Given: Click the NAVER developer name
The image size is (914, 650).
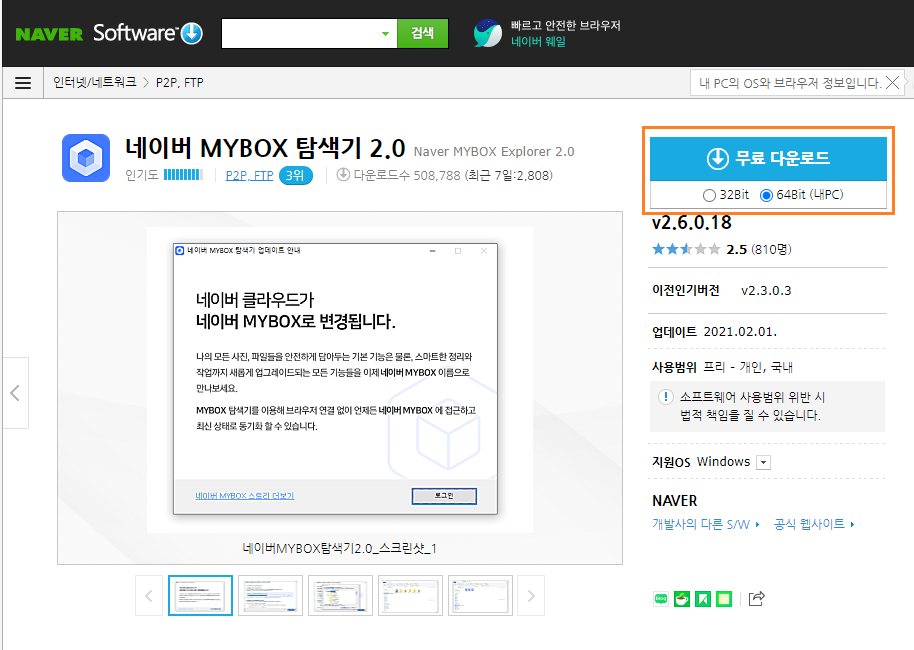Looking at the screenshot, I should click(674, 501).
